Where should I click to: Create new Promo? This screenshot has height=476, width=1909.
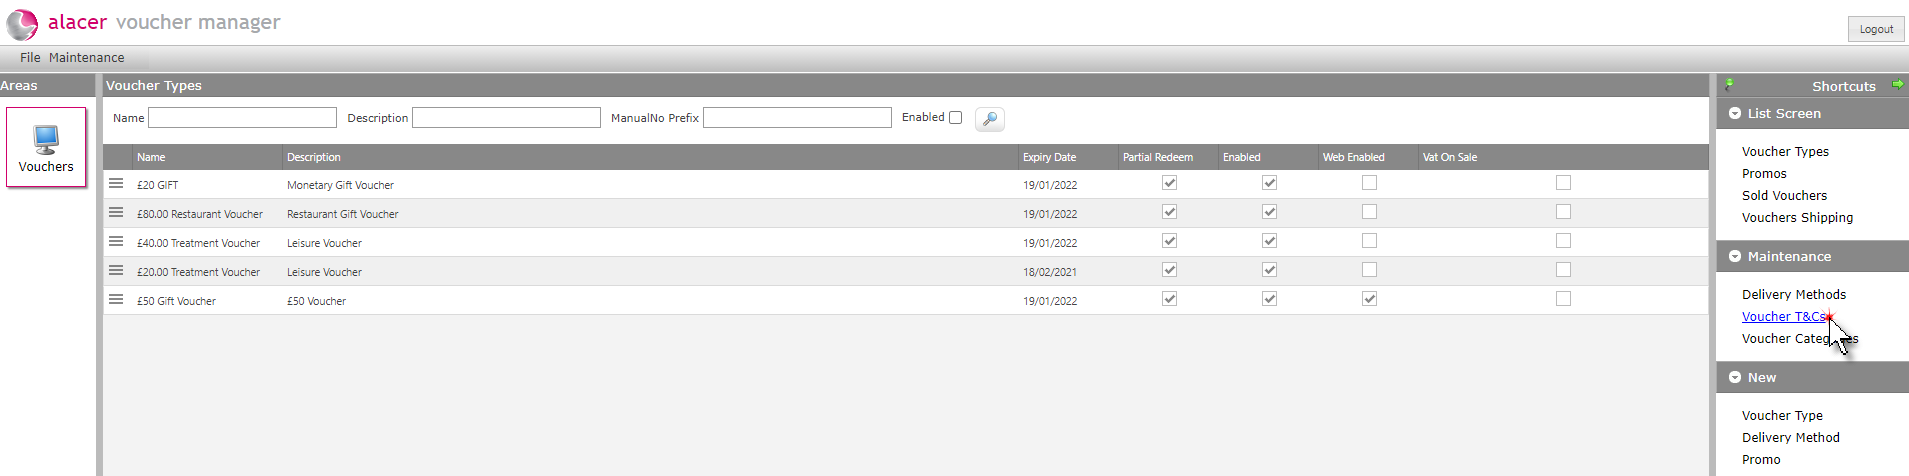1761,460
